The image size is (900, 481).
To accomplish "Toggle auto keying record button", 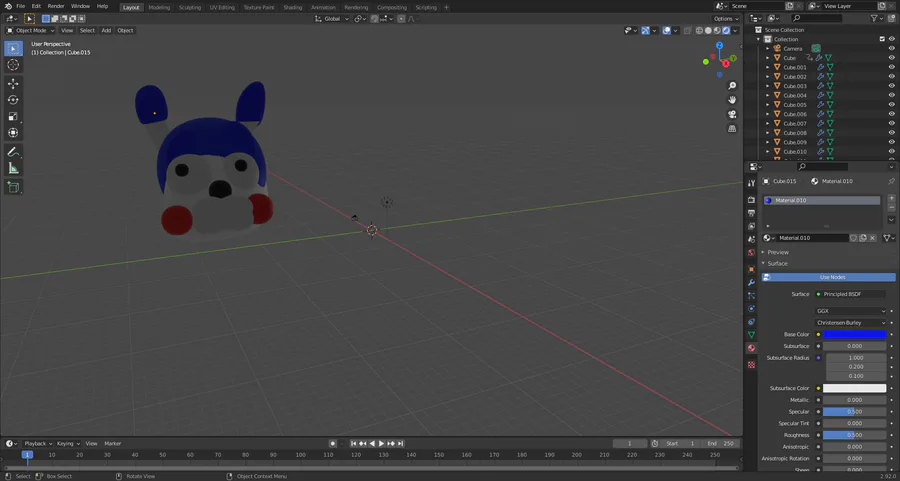I will [332, 444].
